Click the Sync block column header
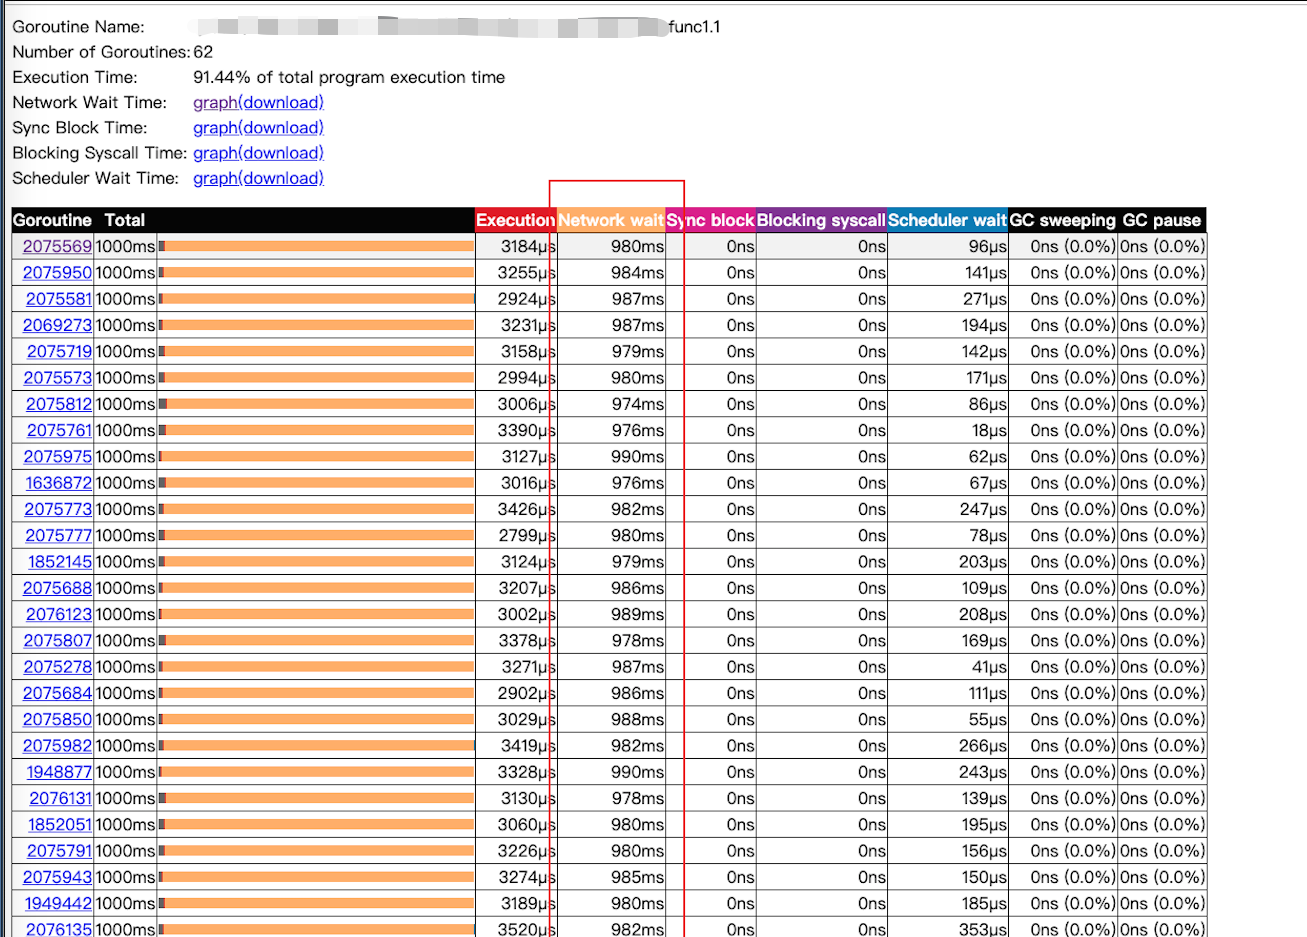 (x=711, y=220)
